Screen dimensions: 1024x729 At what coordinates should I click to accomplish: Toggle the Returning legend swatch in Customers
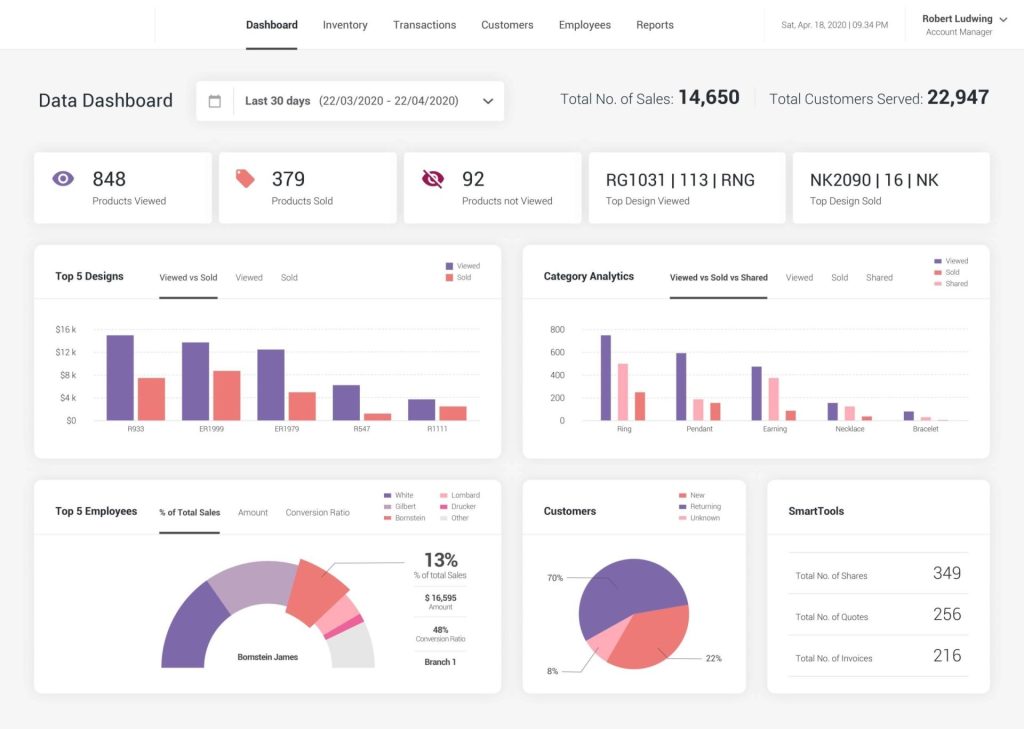[682, 507]
